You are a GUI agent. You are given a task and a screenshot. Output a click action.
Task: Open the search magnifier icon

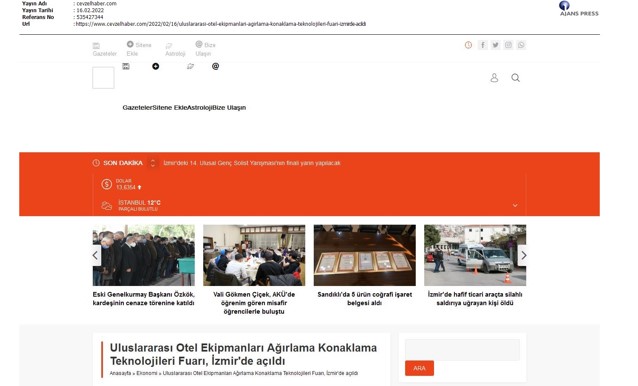(516, 78)
